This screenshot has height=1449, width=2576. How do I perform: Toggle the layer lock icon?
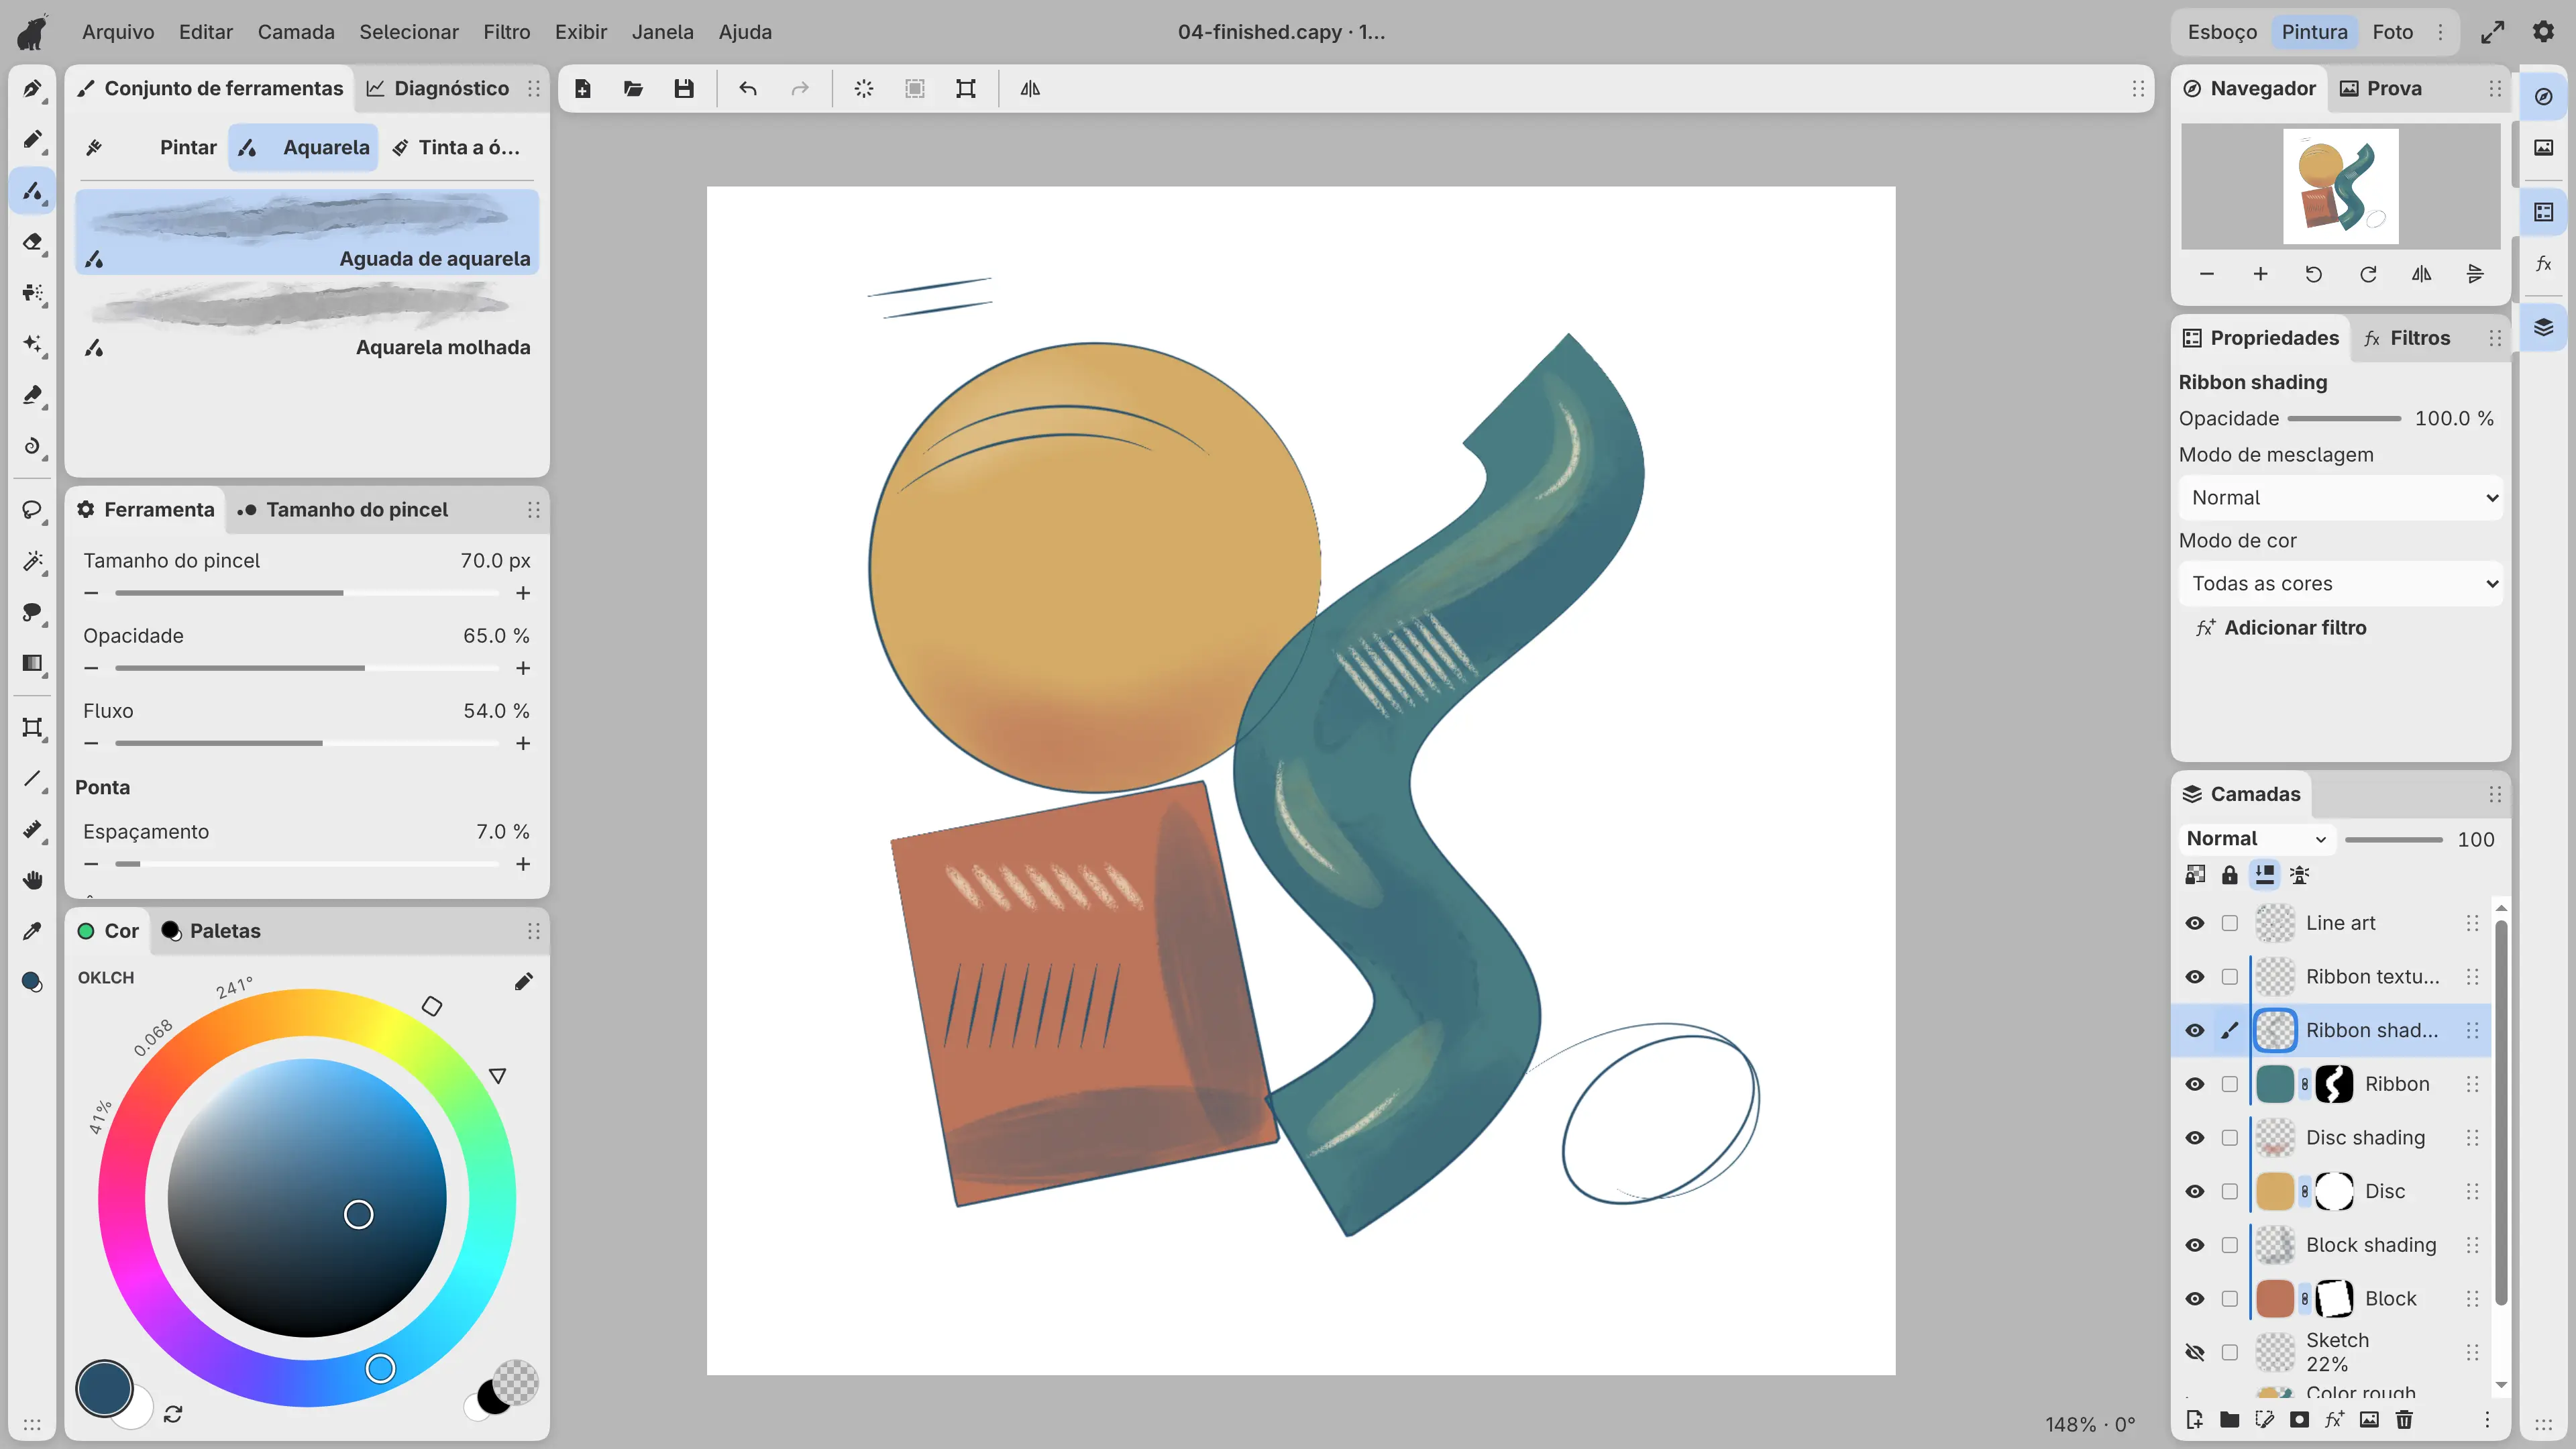pos(2230,875)
